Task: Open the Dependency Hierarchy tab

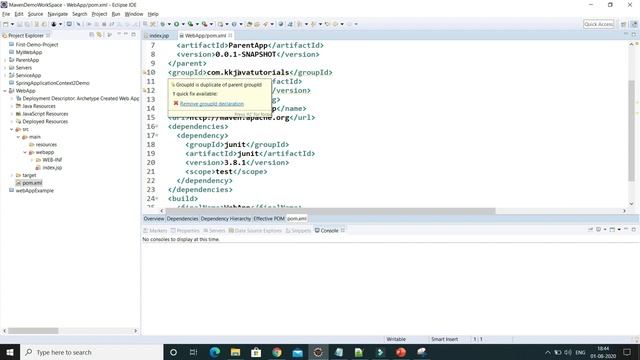Action: (226, 219)
